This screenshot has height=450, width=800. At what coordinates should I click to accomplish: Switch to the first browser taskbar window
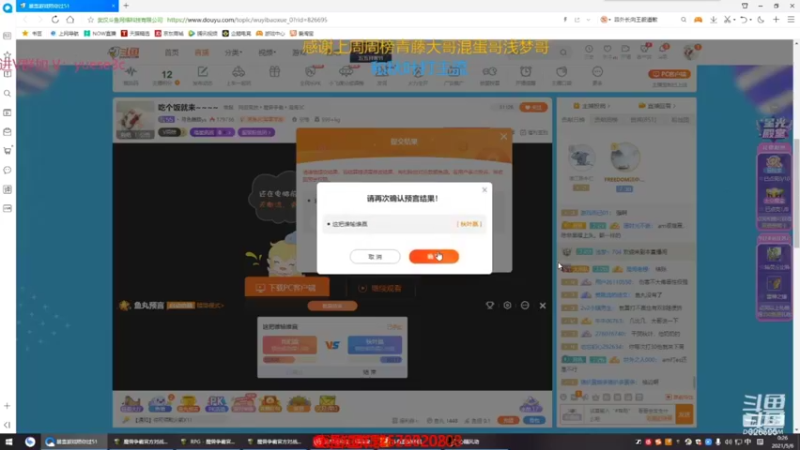click(74, 442)
